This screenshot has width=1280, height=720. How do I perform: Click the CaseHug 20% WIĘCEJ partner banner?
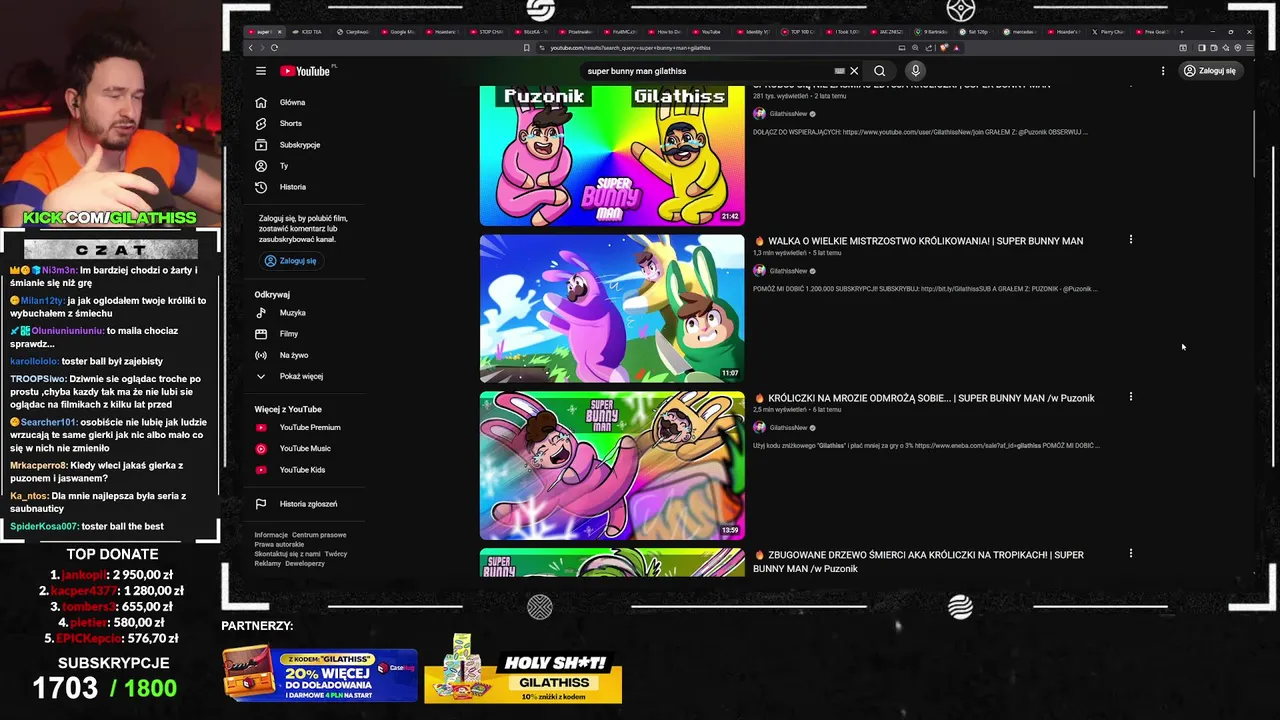[320, 675]
